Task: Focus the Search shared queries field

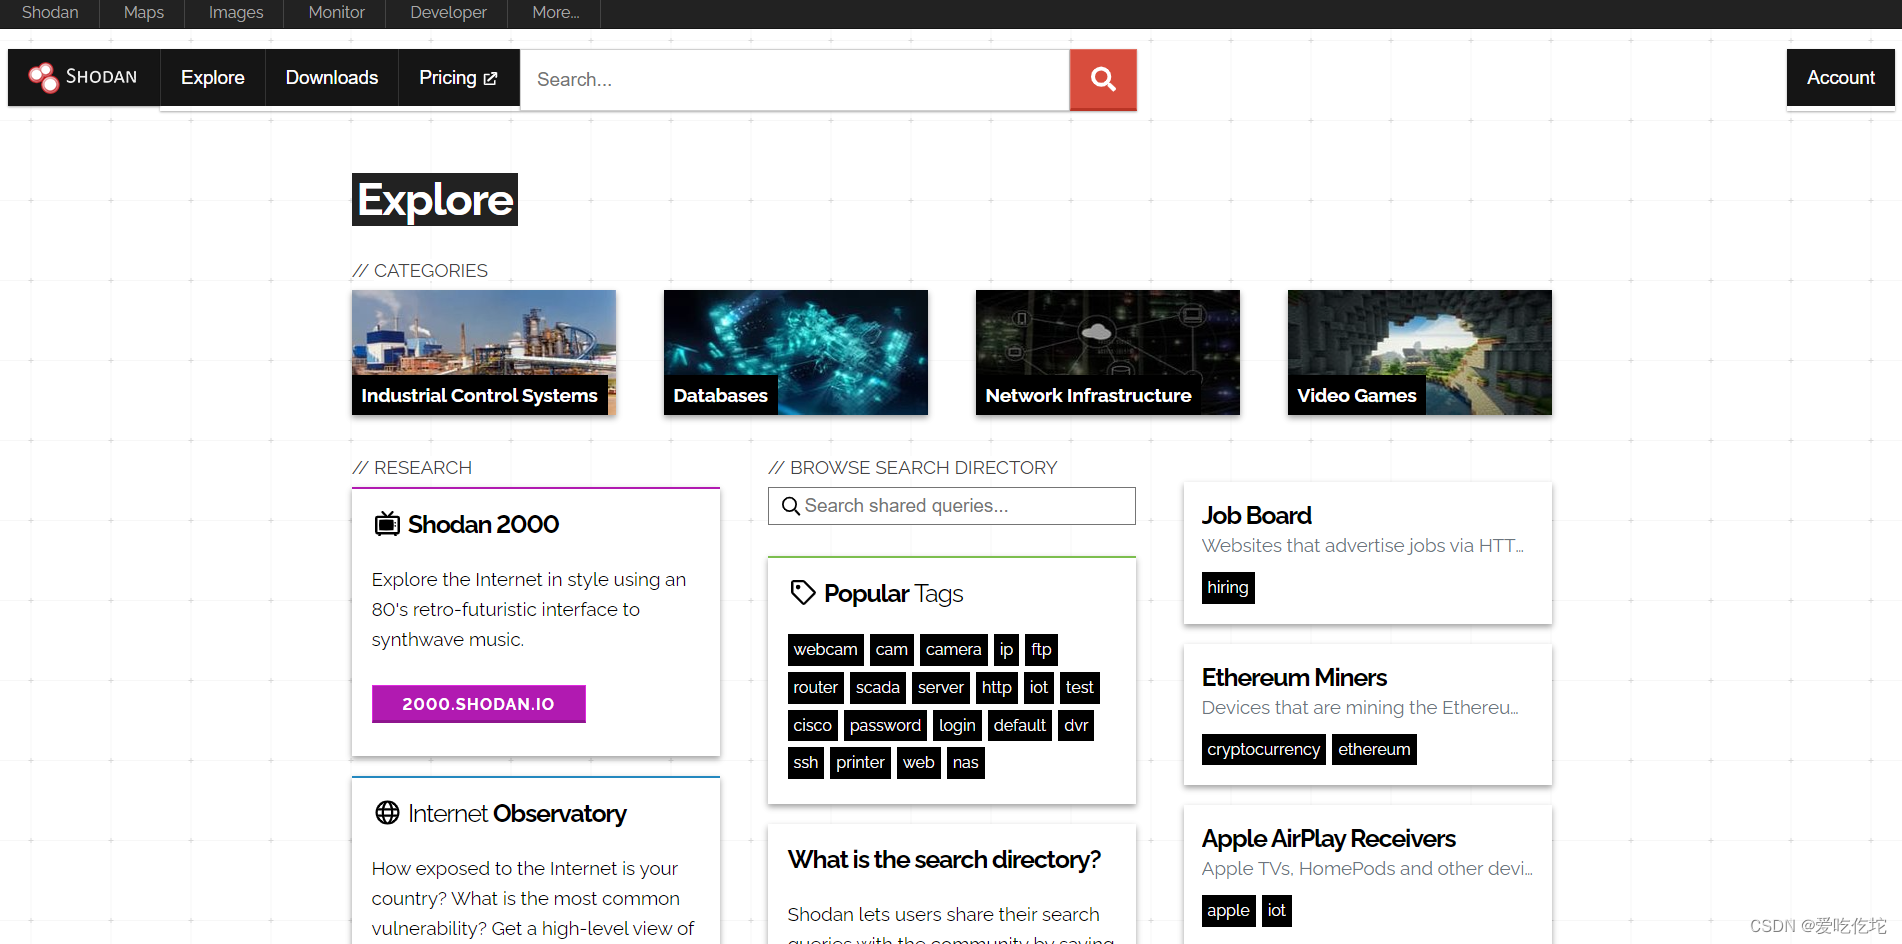Action: (952, 506)
